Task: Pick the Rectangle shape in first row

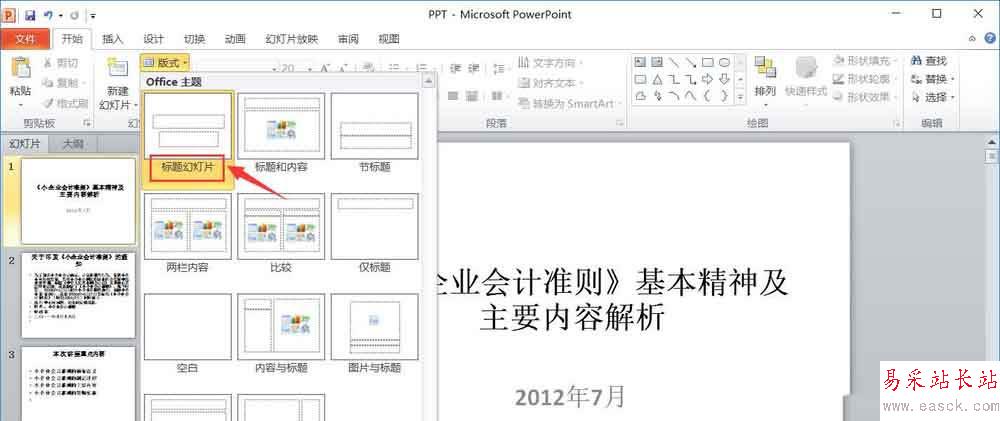Action: click(x=707, y=63)
